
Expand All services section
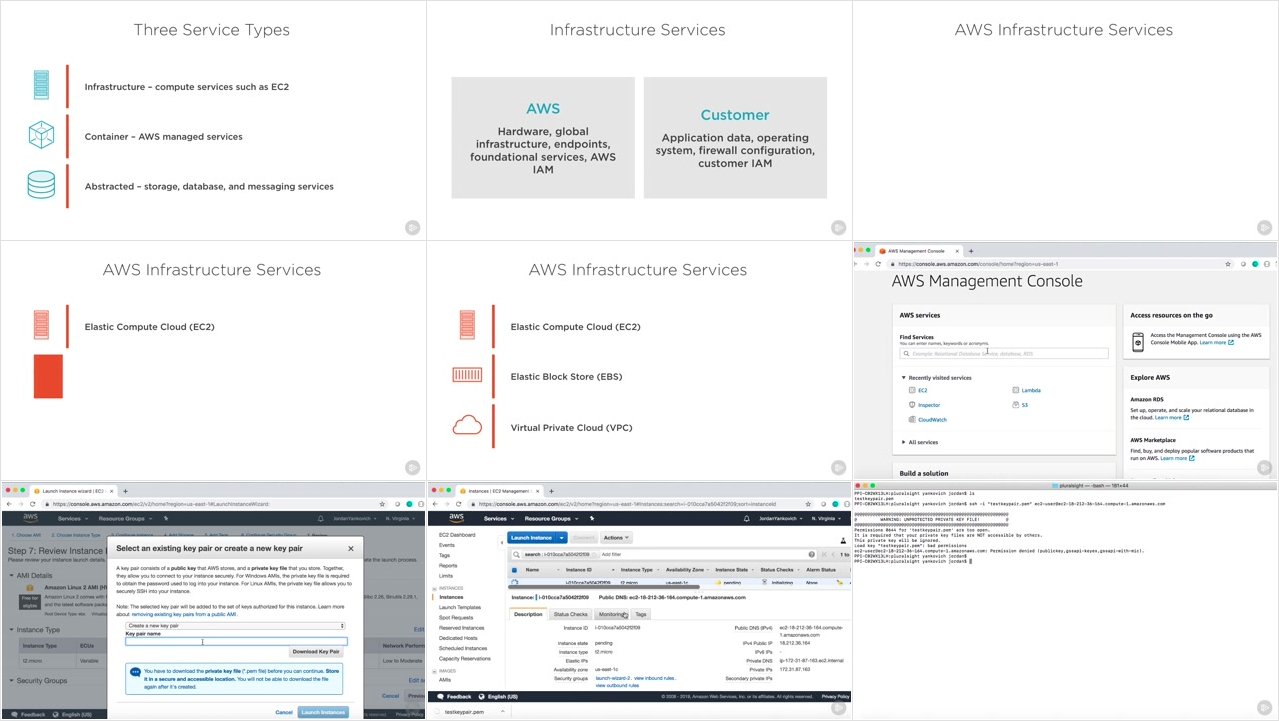coord(904,442)
